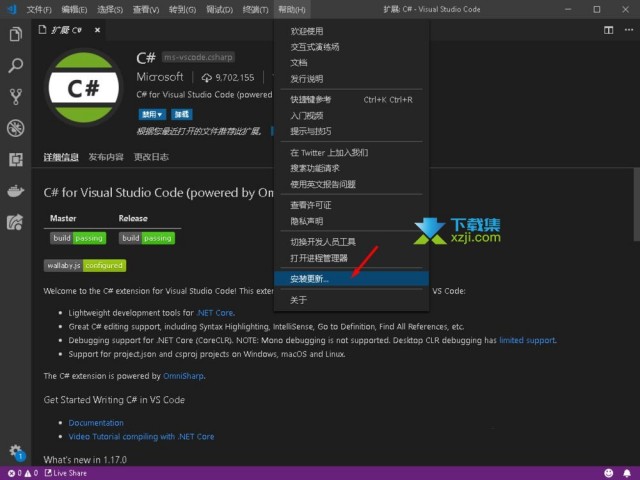Switch to the 详细信息 tab
The width and height of the screenshot is (640, 480).
[x=61, y=157]
